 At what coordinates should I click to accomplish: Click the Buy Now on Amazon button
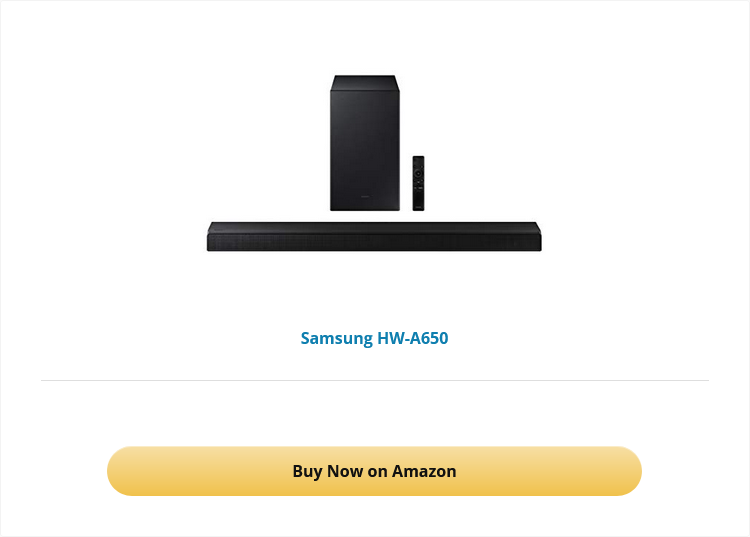tap(374, 471)
